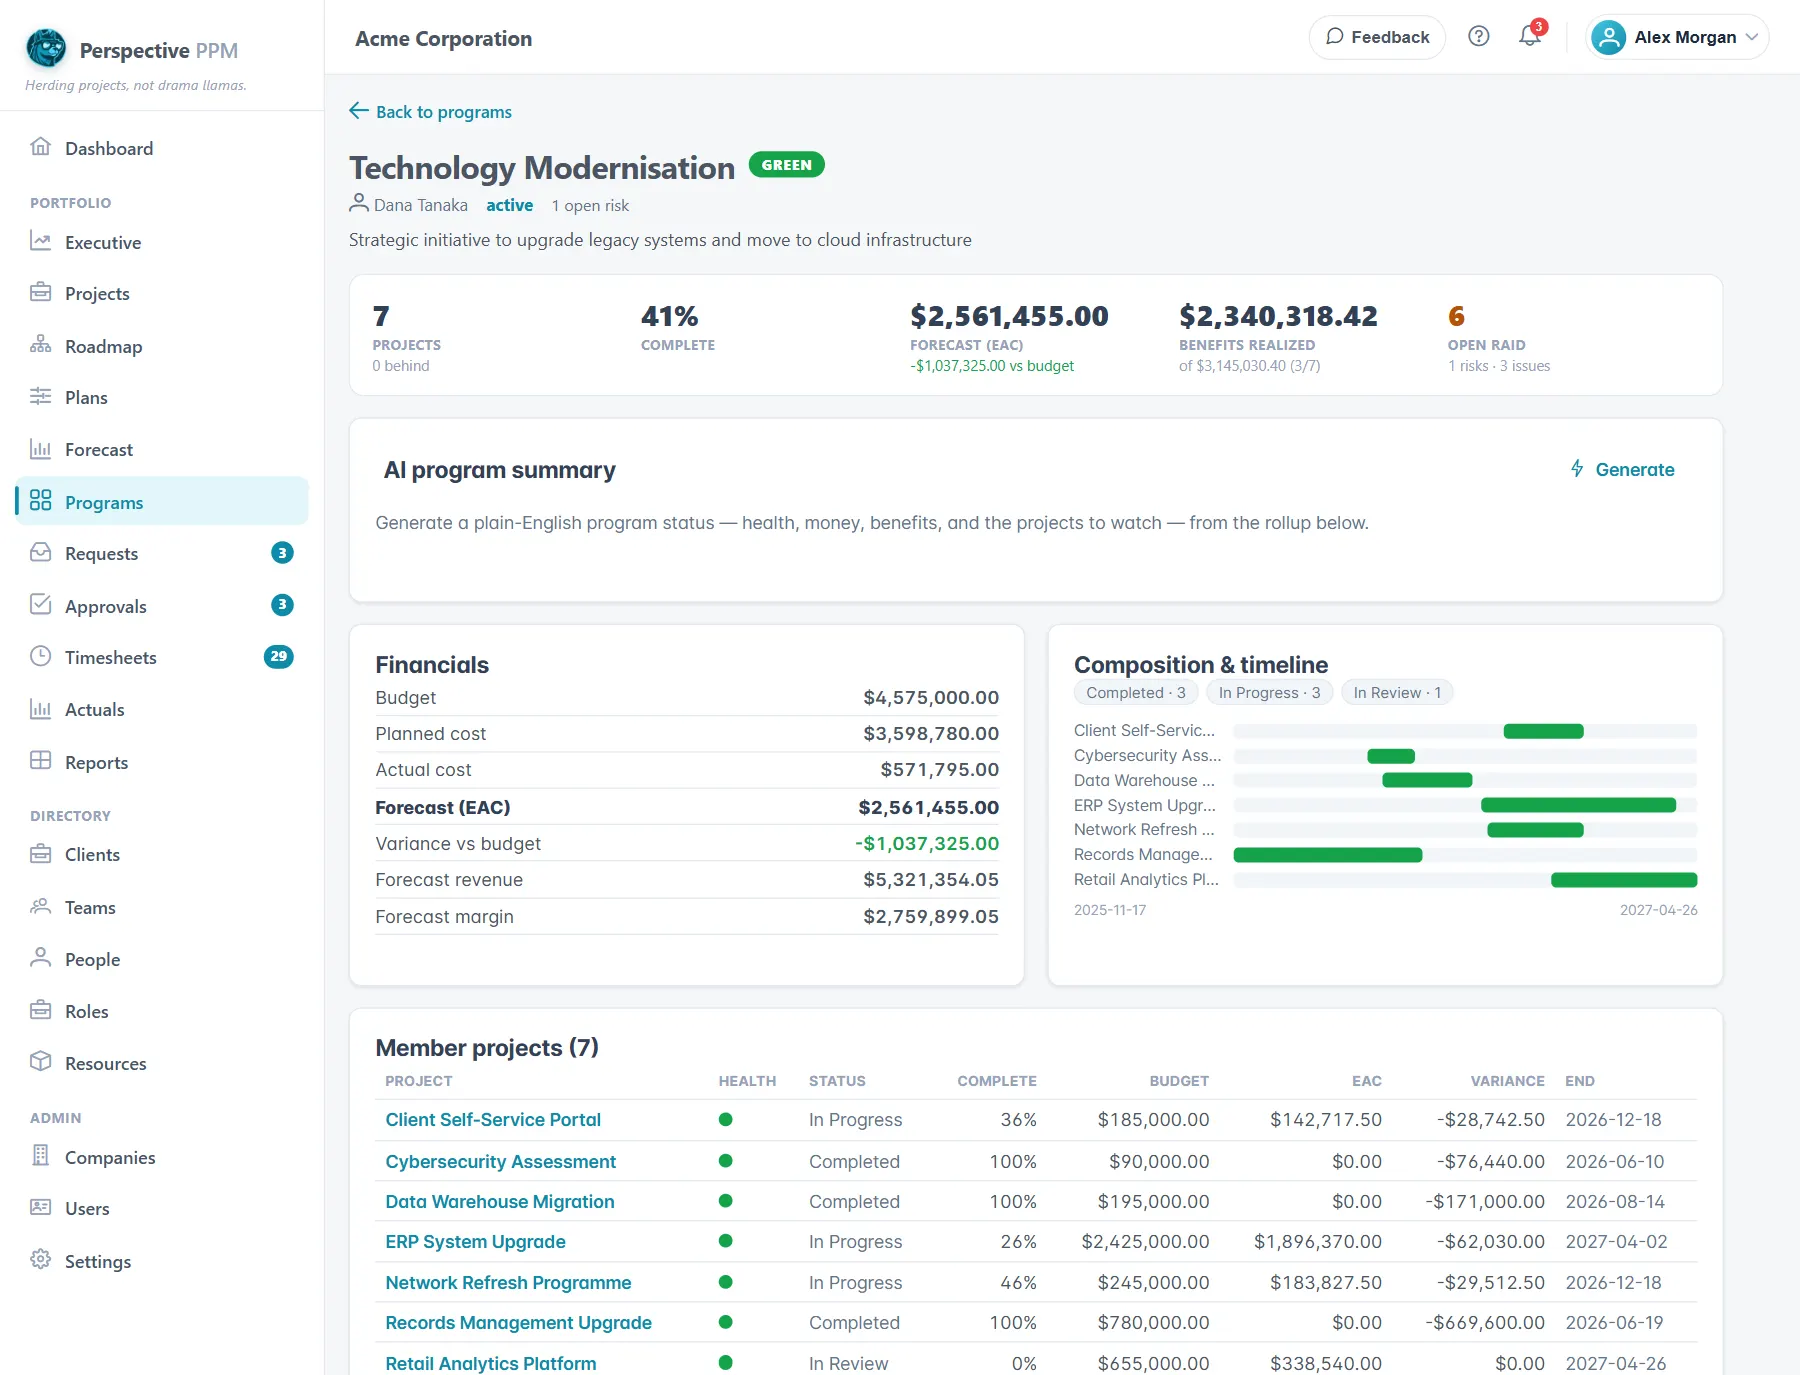This screenshot has width=1800, height=1375.
Task: Click the 'Completed · 3' chip
Action: click(1136, 692)
